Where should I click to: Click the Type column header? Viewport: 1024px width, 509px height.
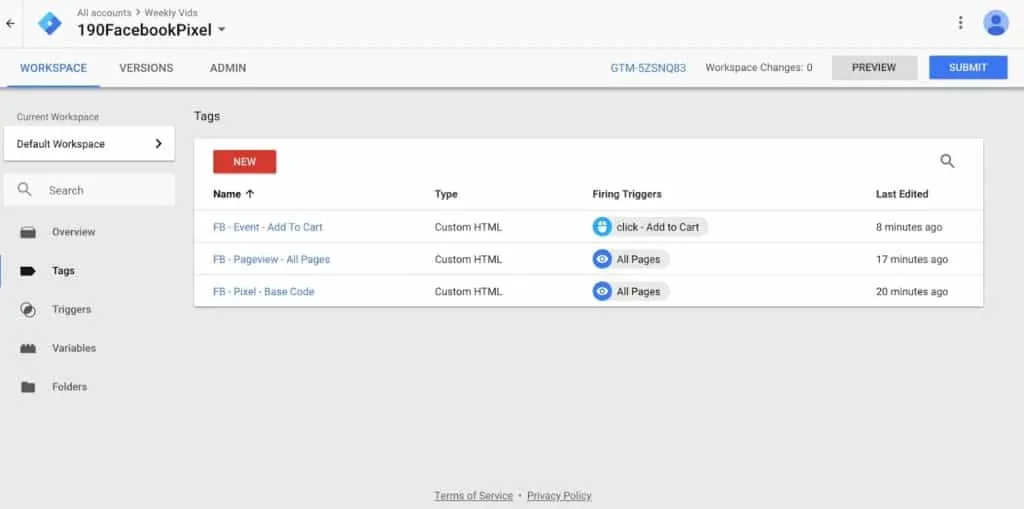coord(446,194)
